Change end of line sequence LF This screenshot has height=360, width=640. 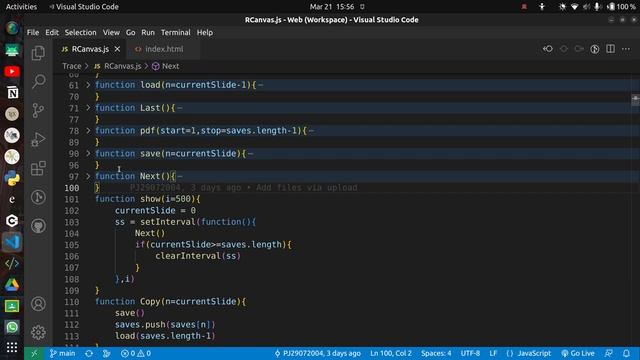click(x=493, y=353)
